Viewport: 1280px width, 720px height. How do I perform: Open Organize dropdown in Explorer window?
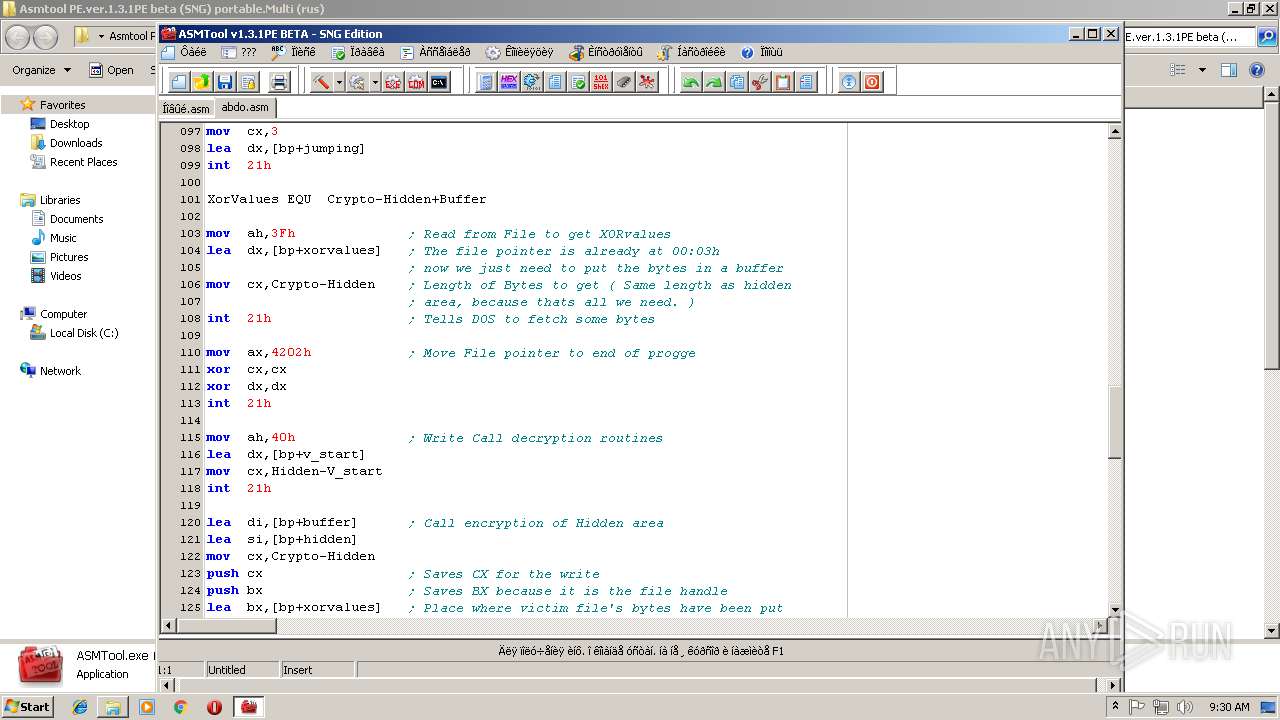(41, 70)
